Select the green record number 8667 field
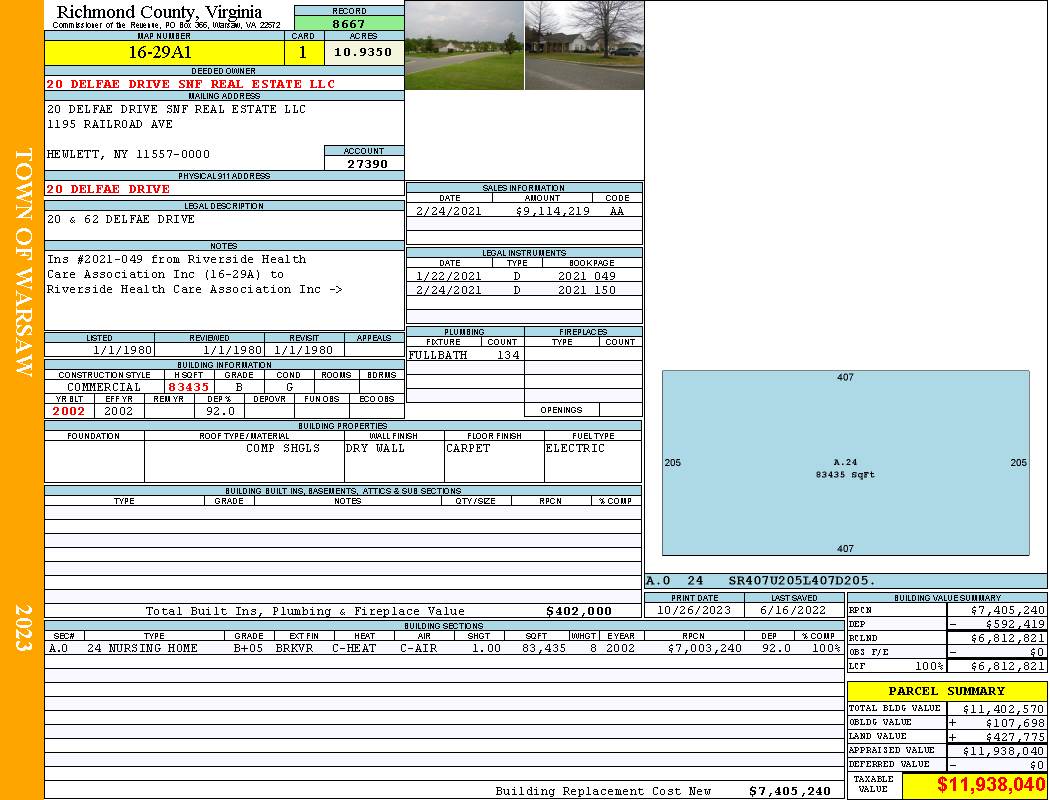Image resolution: width=1050 pixels, height=800 pixels. (349, 23)
